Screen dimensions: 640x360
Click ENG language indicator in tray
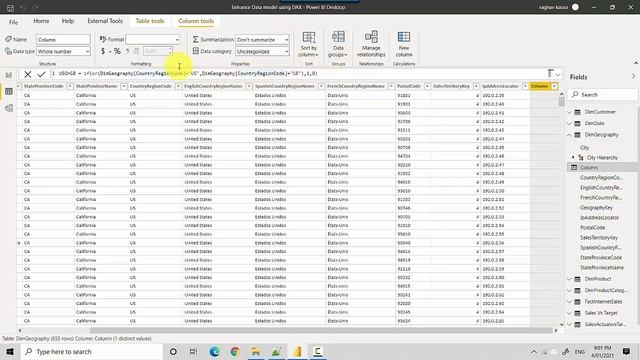tap(580, 351)
